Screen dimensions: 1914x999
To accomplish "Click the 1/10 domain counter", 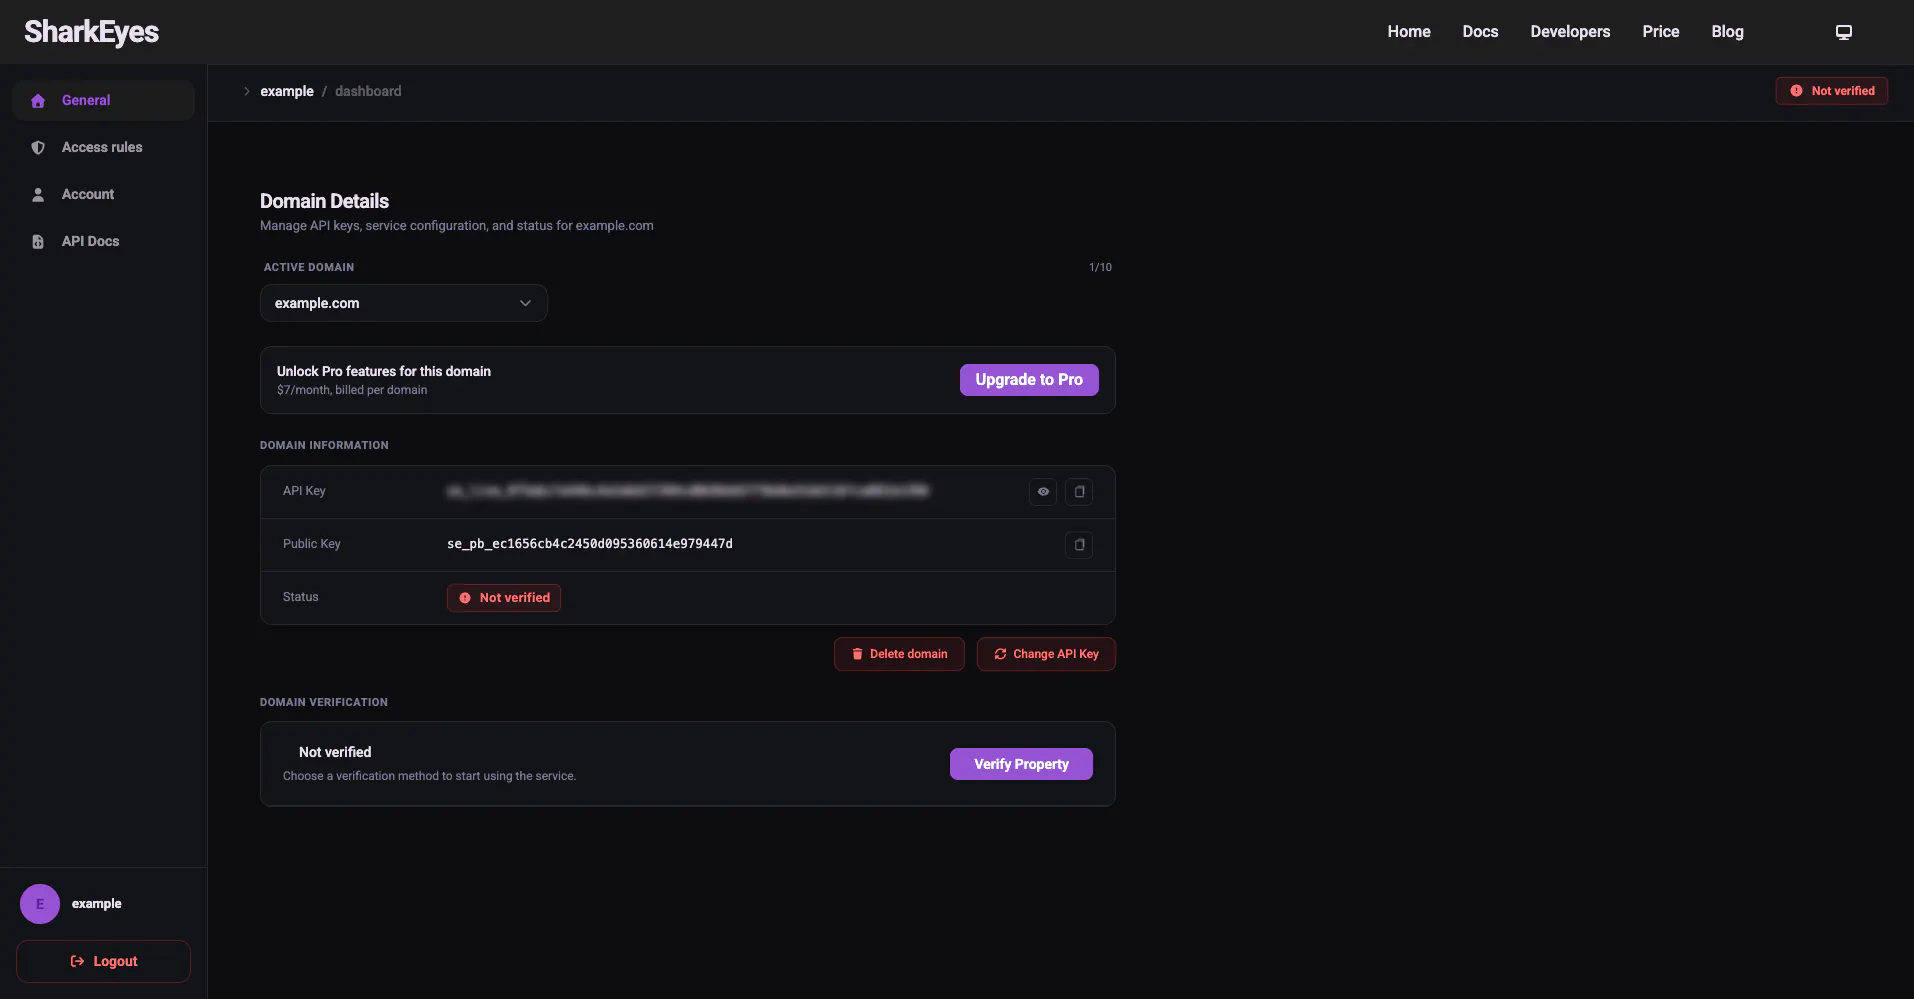I will 1100,267.
